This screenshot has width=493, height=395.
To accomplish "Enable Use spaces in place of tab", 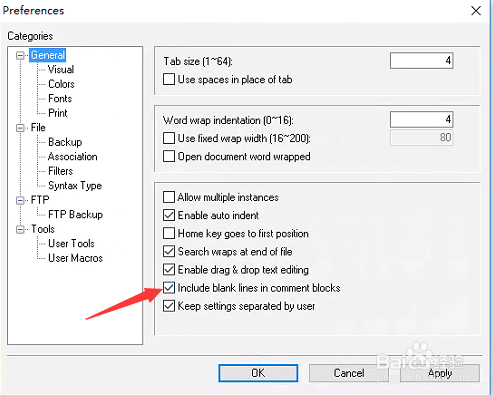I will [169, 79].
